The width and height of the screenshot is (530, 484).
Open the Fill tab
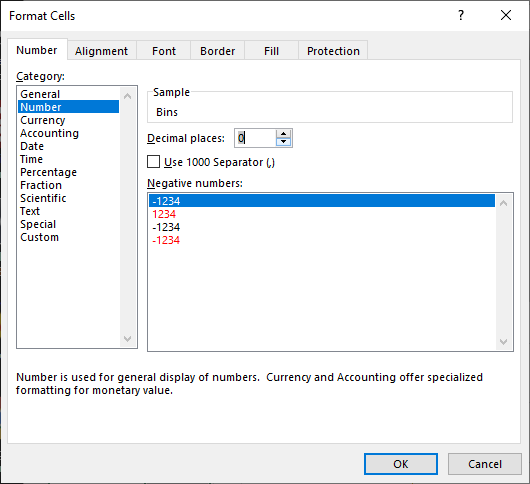(x=271, y=51)
